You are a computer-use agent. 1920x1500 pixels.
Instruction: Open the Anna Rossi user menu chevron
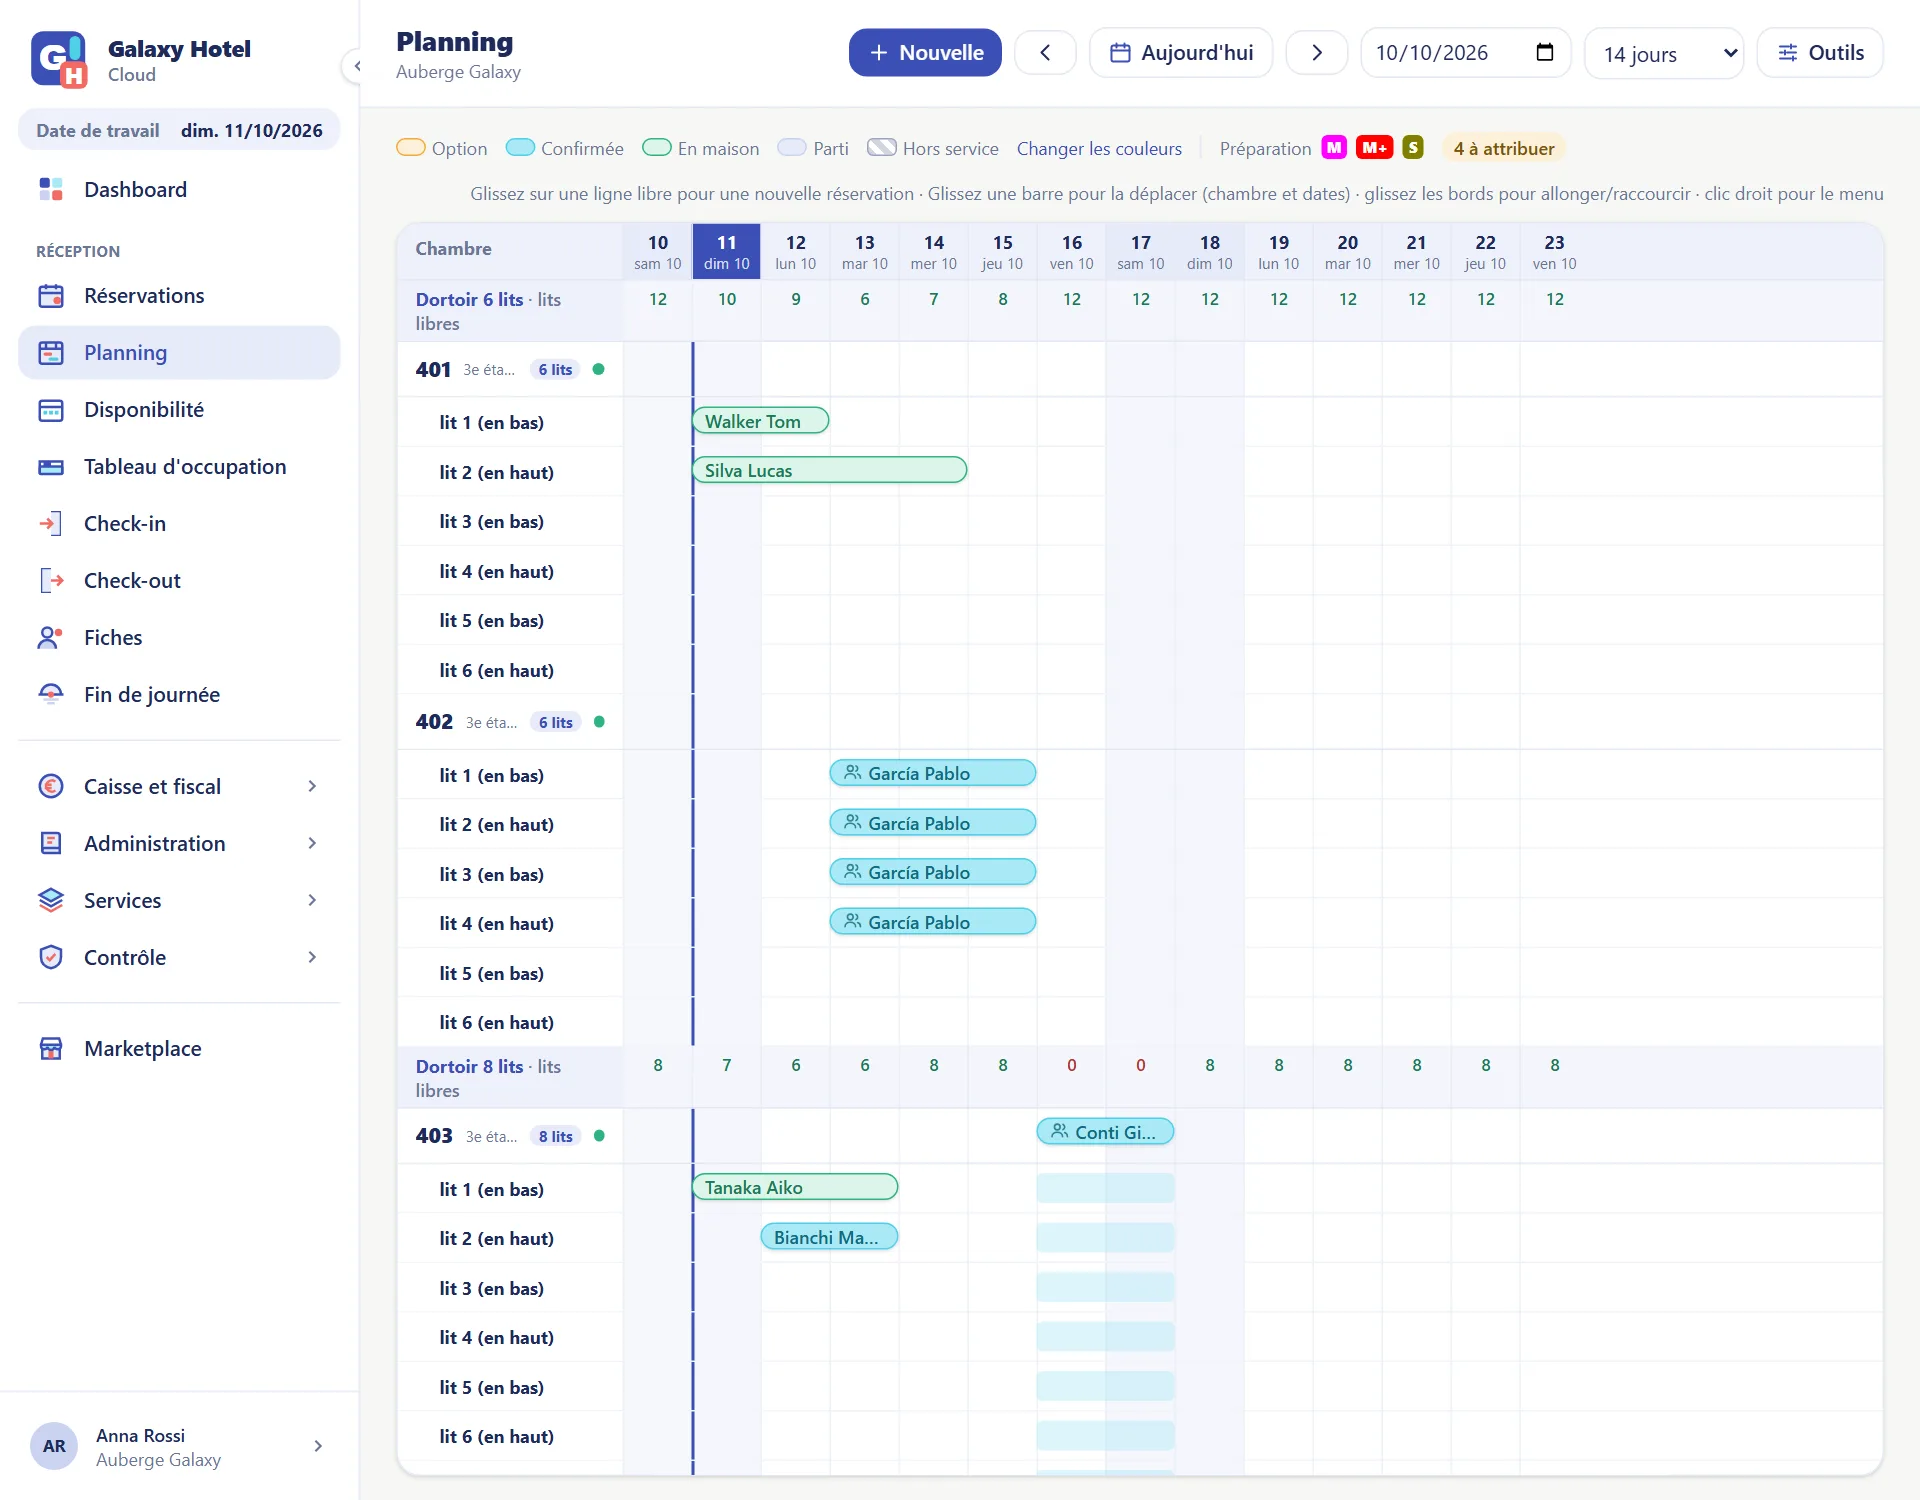click(318, 1446)
